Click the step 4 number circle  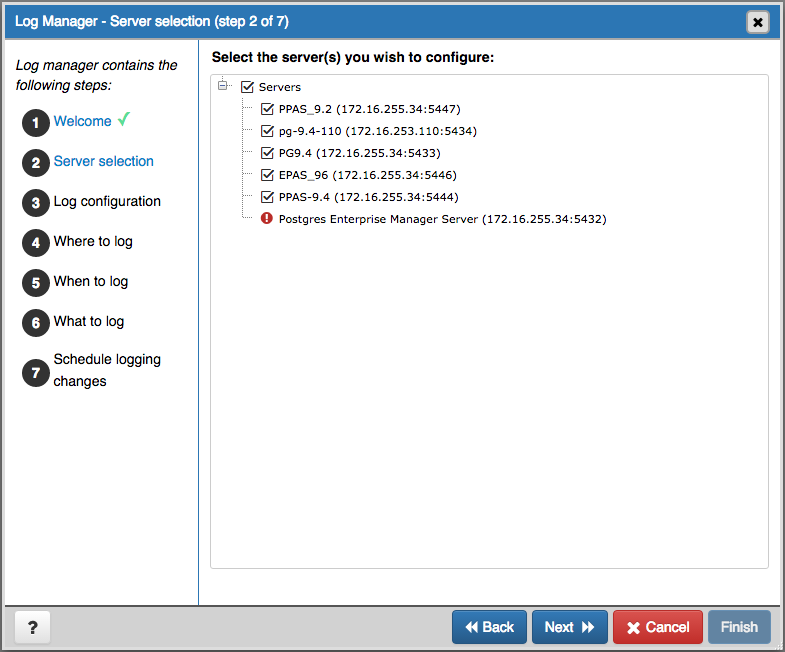pos(36,243)
